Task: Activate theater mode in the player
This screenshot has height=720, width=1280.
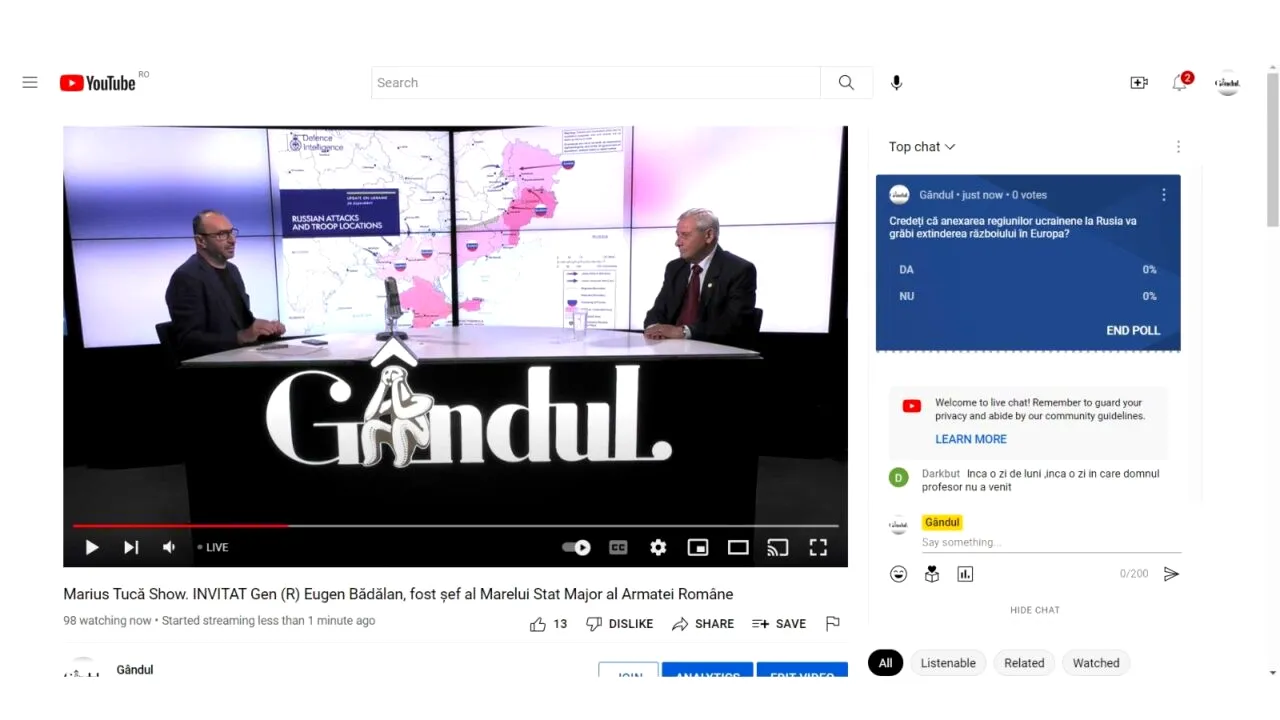Action: [738, 547]
